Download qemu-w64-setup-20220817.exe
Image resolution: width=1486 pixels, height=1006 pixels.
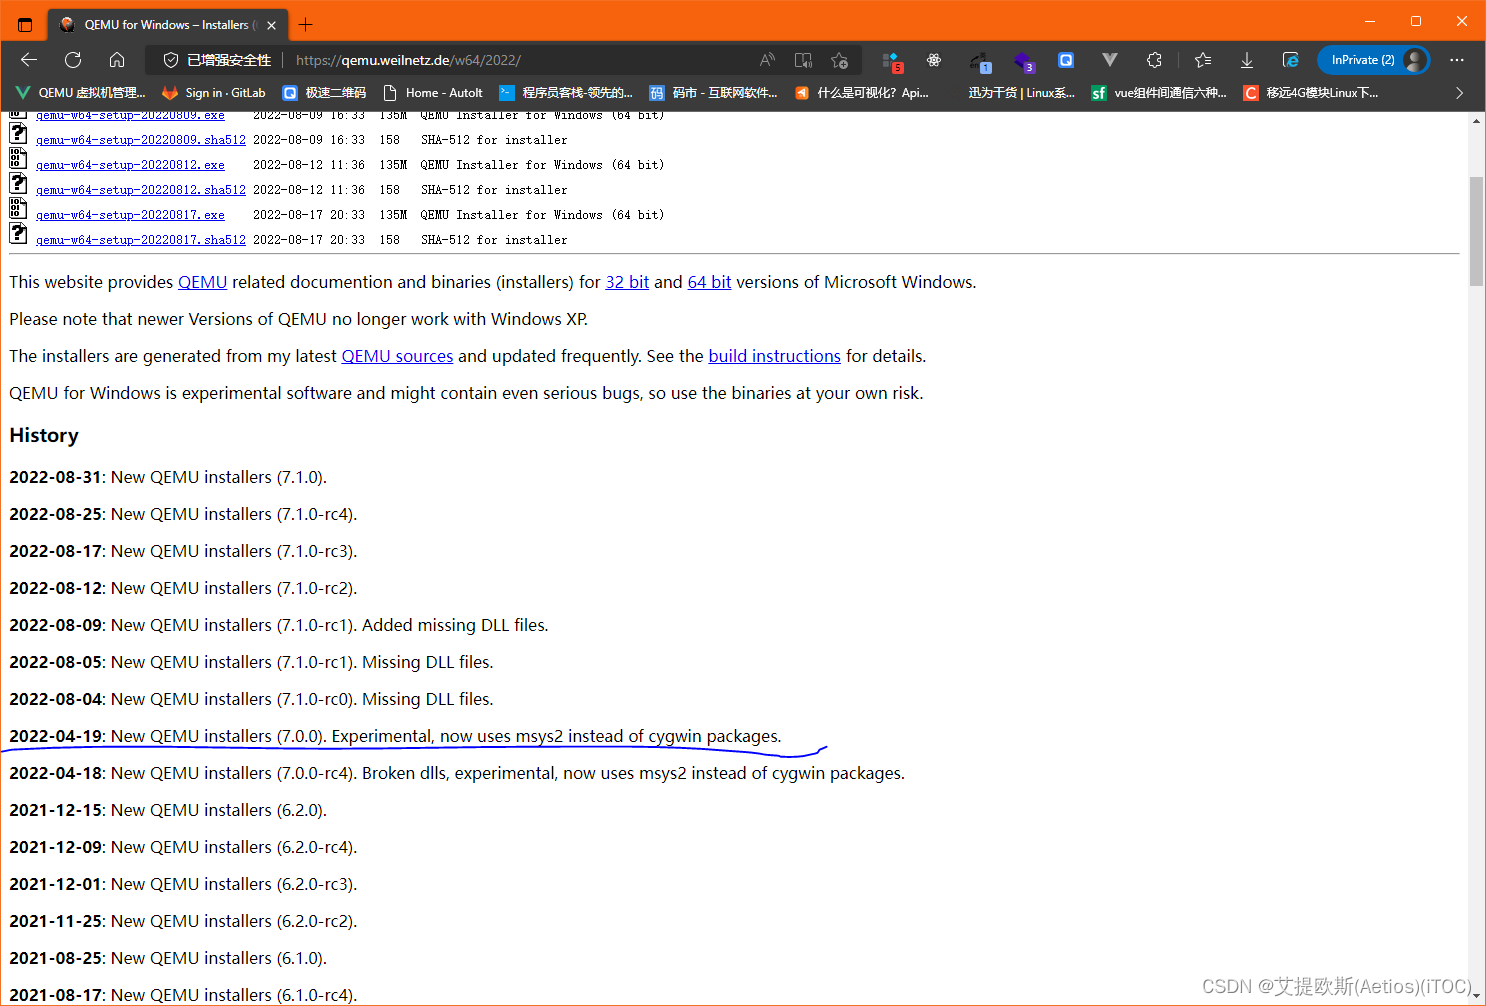tap(130, 215)
